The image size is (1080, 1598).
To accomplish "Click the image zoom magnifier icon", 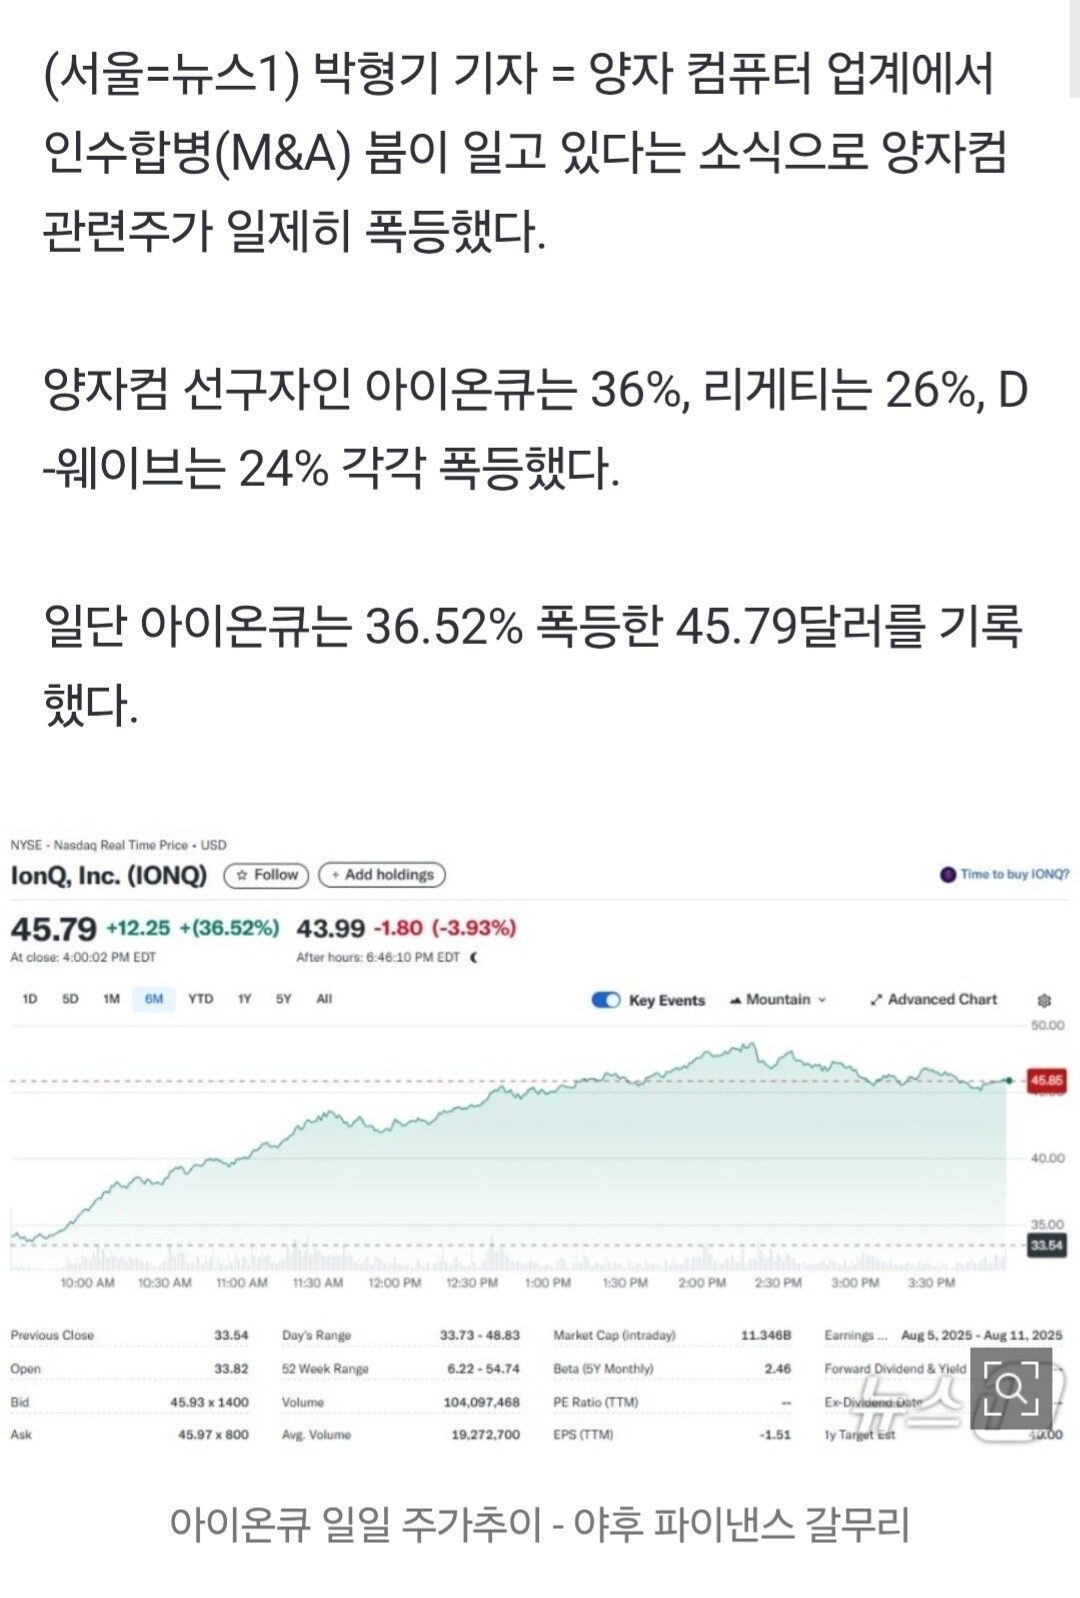I will [1009, 1388].
